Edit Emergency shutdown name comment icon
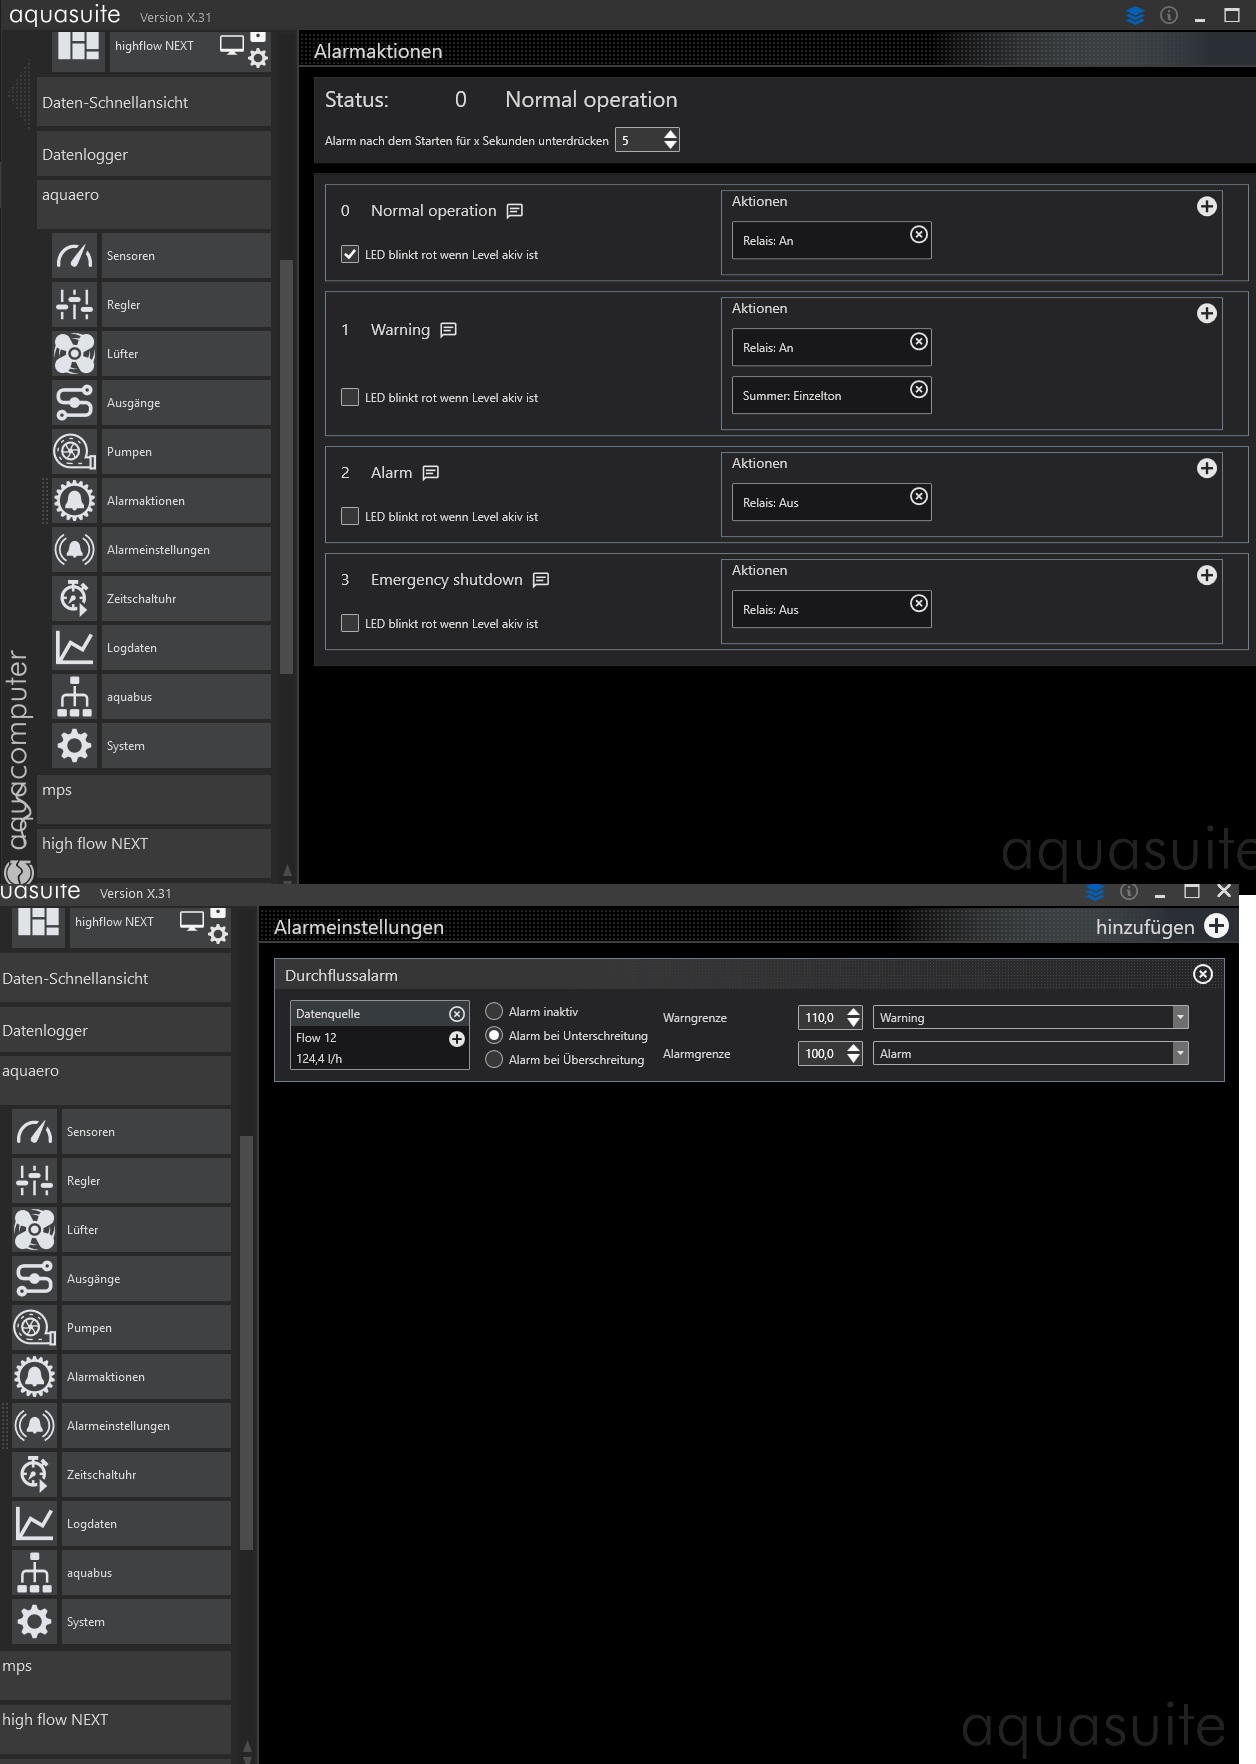Screen dimensions: 1256x1764 click(541, 580)
